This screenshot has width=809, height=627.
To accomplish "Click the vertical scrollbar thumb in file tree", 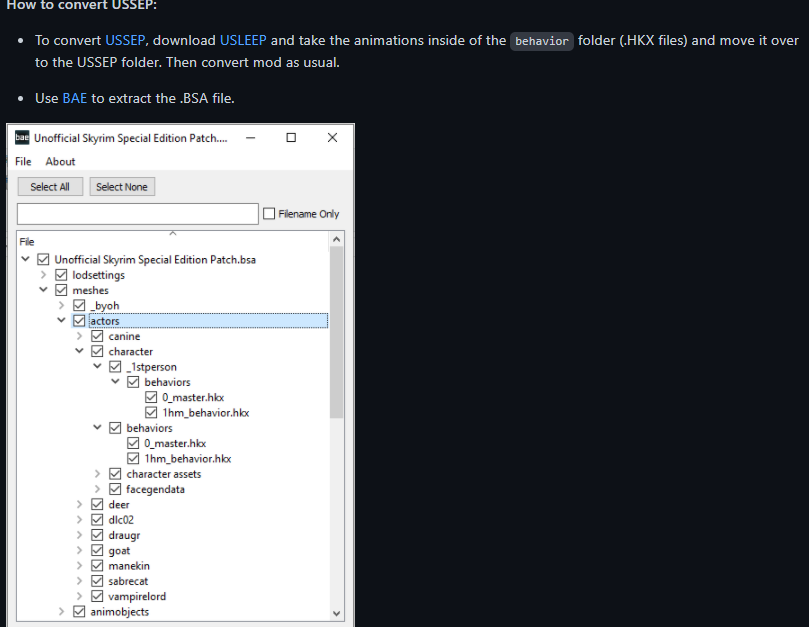I will tap(336, 332).
